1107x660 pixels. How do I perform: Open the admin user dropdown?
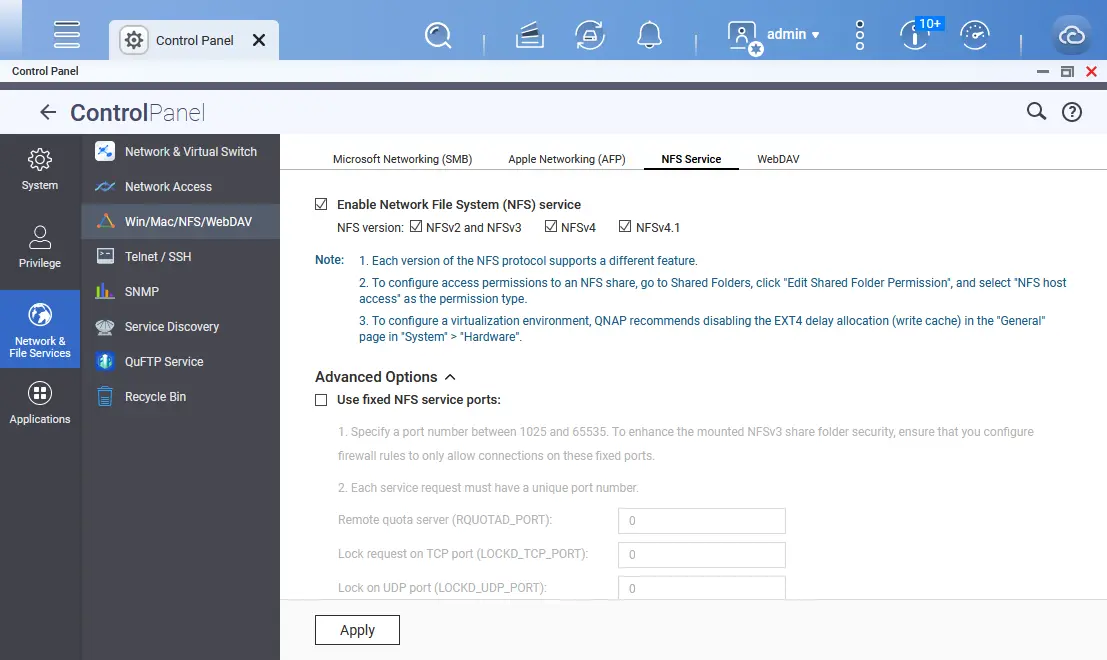793,35
